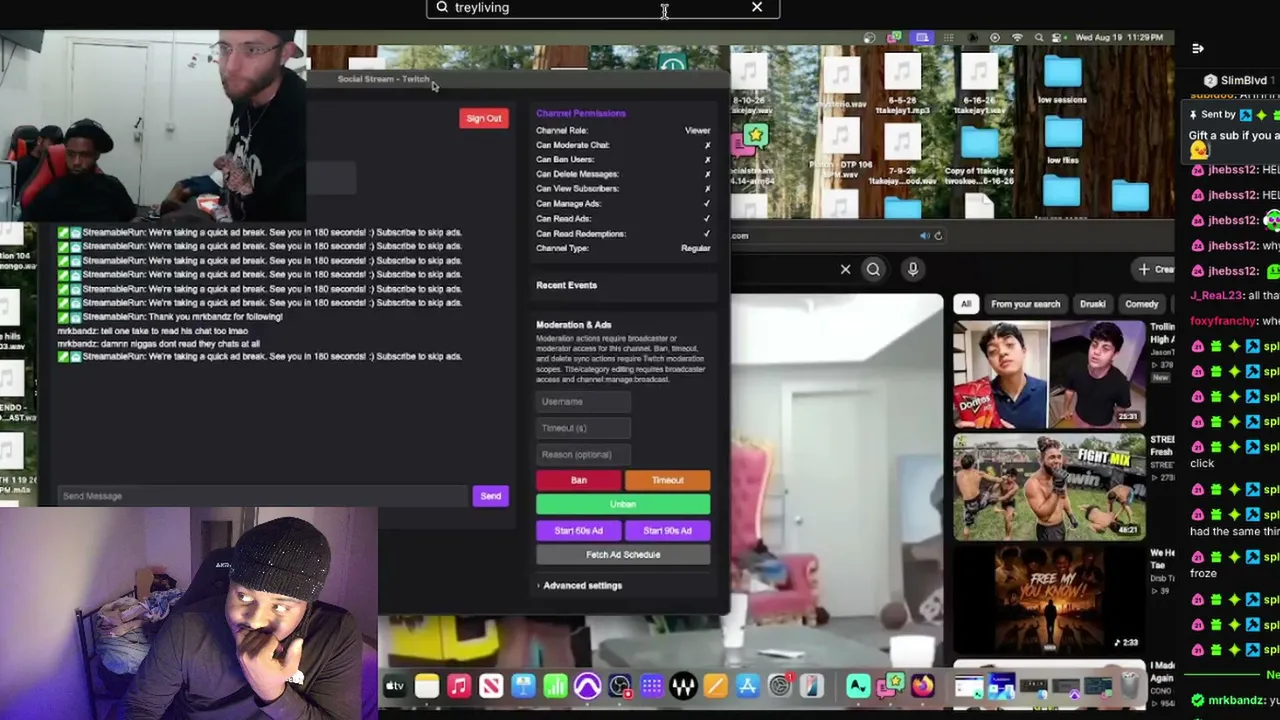This screenshot has width=1280, height=720.
Task: Click the Username moderation field
Action: 583,402
